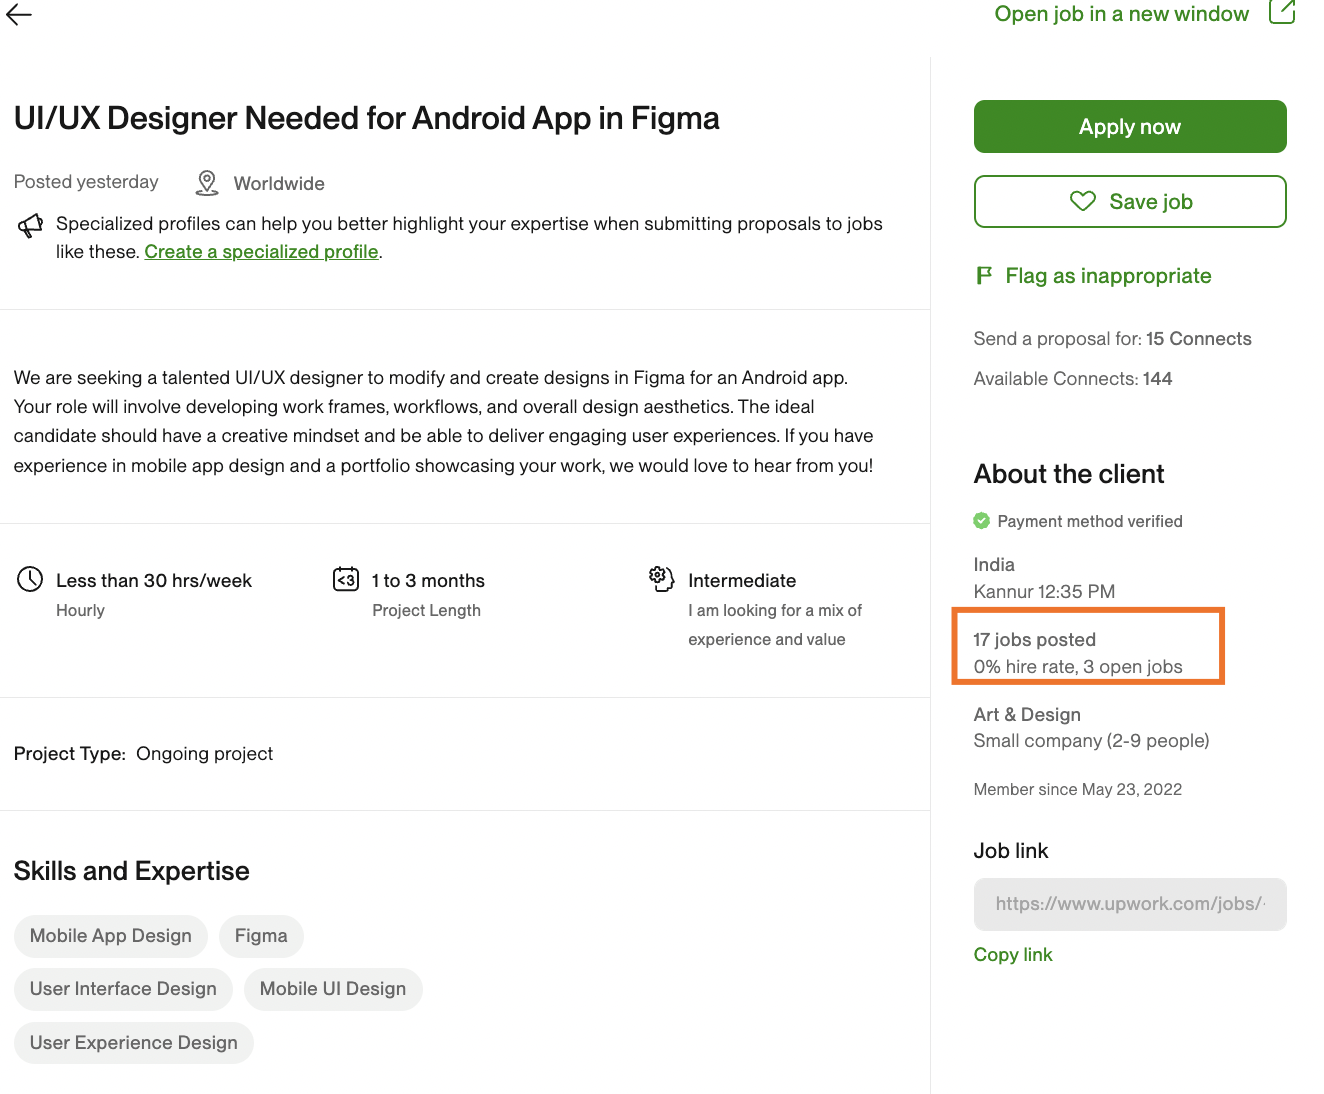This screenshot has width=1324, height=1094.
Task: Select the job link URL field
Action: pyautogui.click(x=1130, y=904)
